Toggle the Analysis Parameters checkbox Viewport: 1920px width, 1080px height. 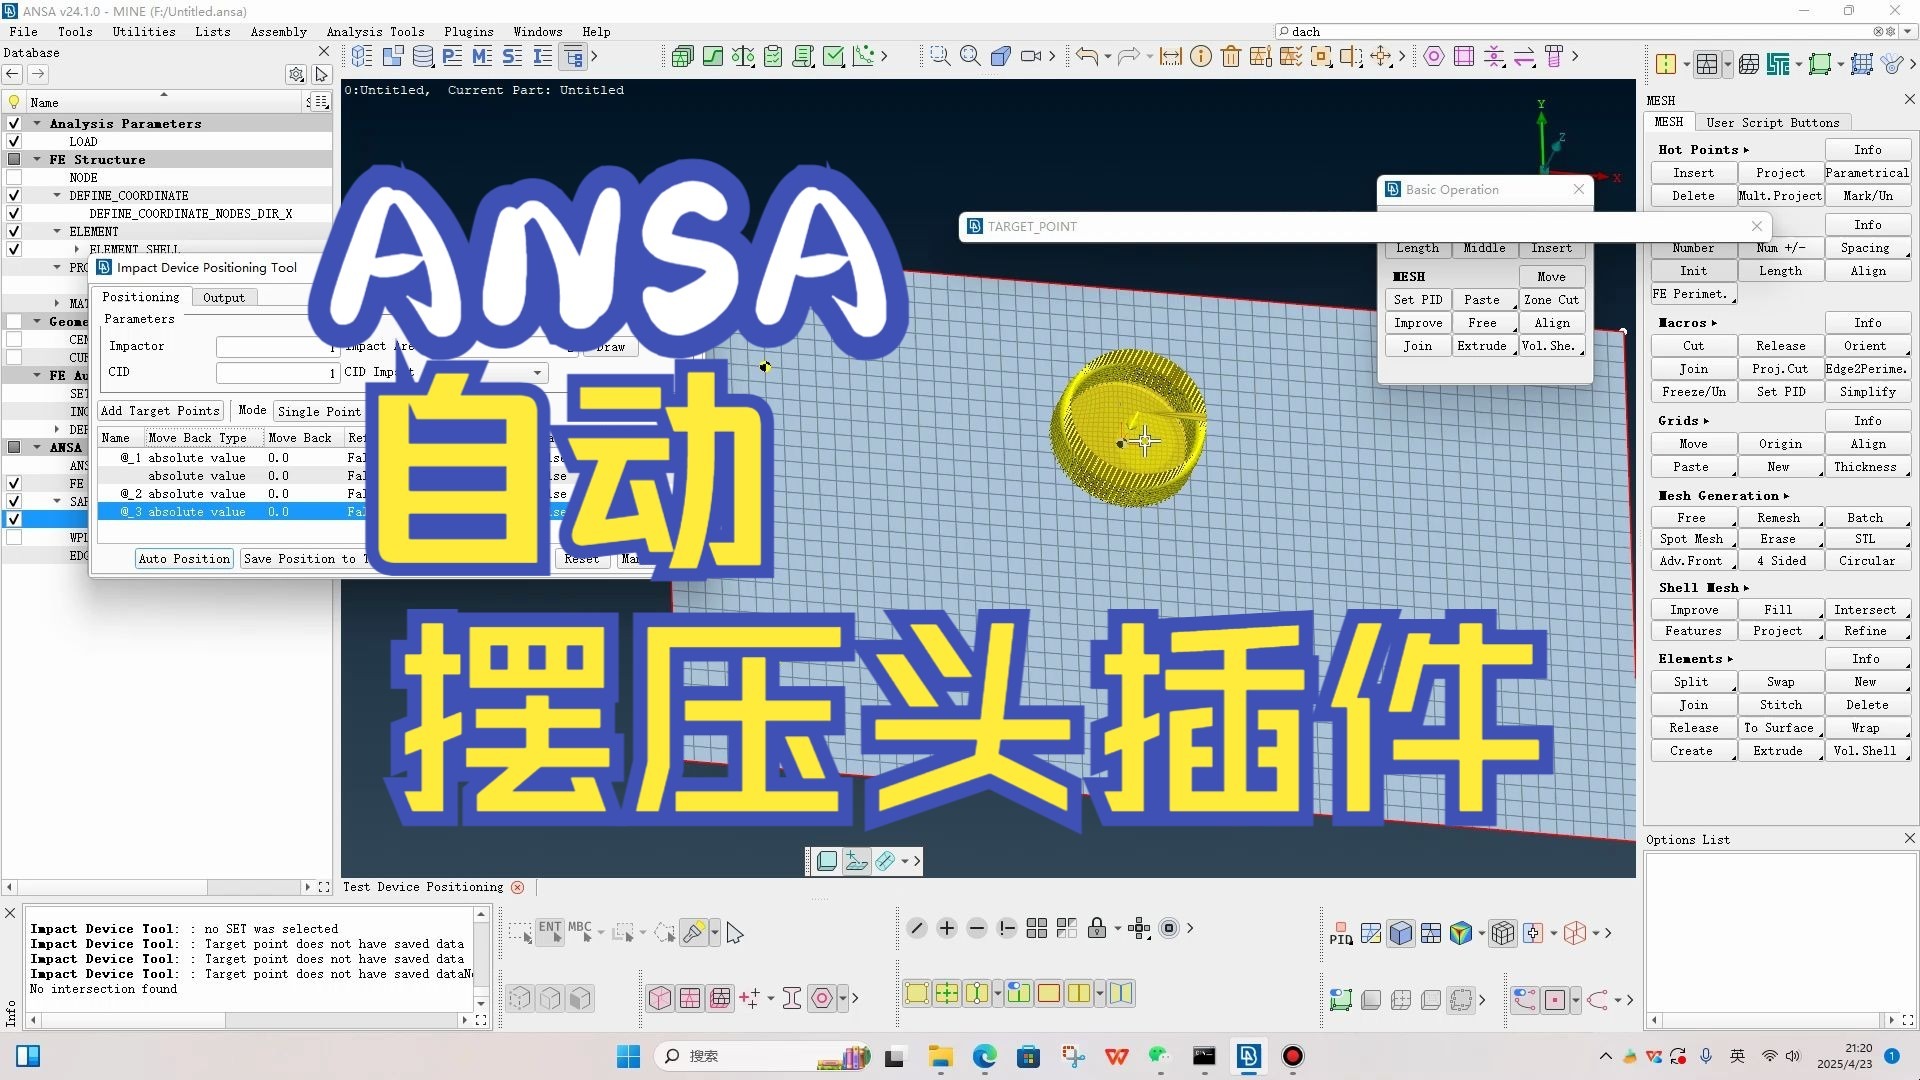[x=14, y=124]
